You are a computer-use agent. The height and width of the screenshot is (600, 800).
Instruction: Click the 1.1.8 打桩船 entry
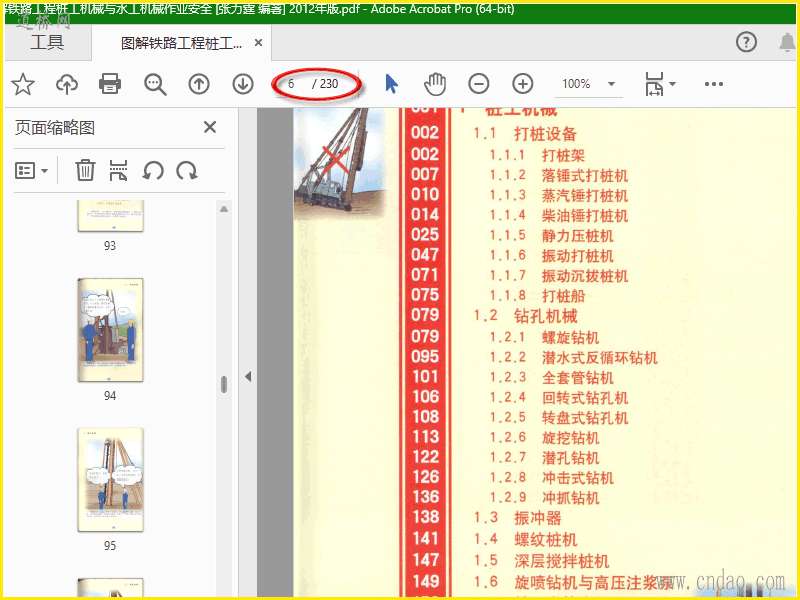click(537, 296)
